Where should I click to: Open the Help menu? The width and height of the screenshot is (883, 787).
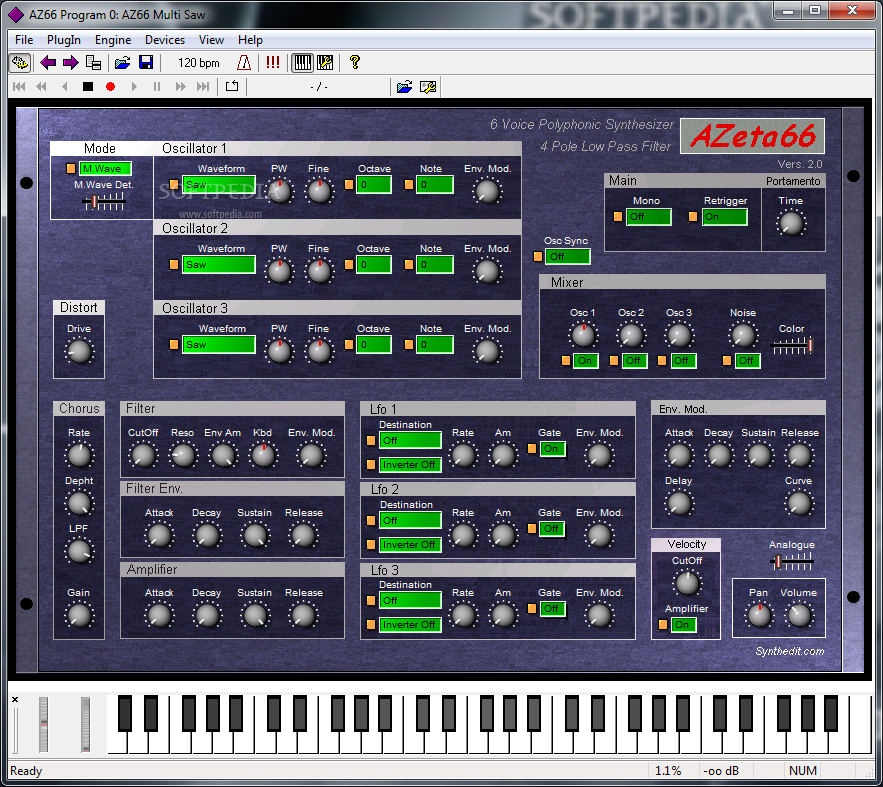[x=250, y=40]
